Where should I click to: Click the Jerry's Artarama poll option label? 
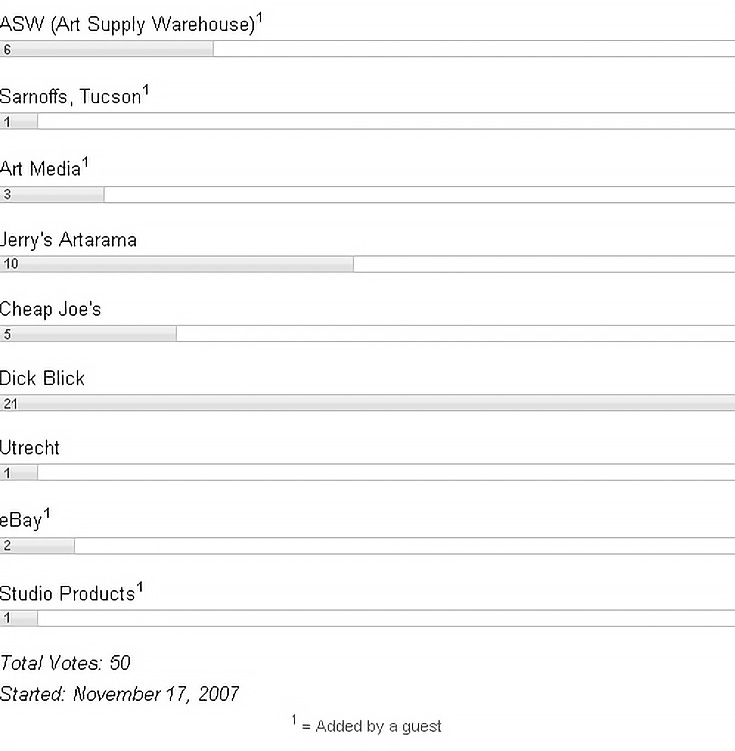[68, 240]
